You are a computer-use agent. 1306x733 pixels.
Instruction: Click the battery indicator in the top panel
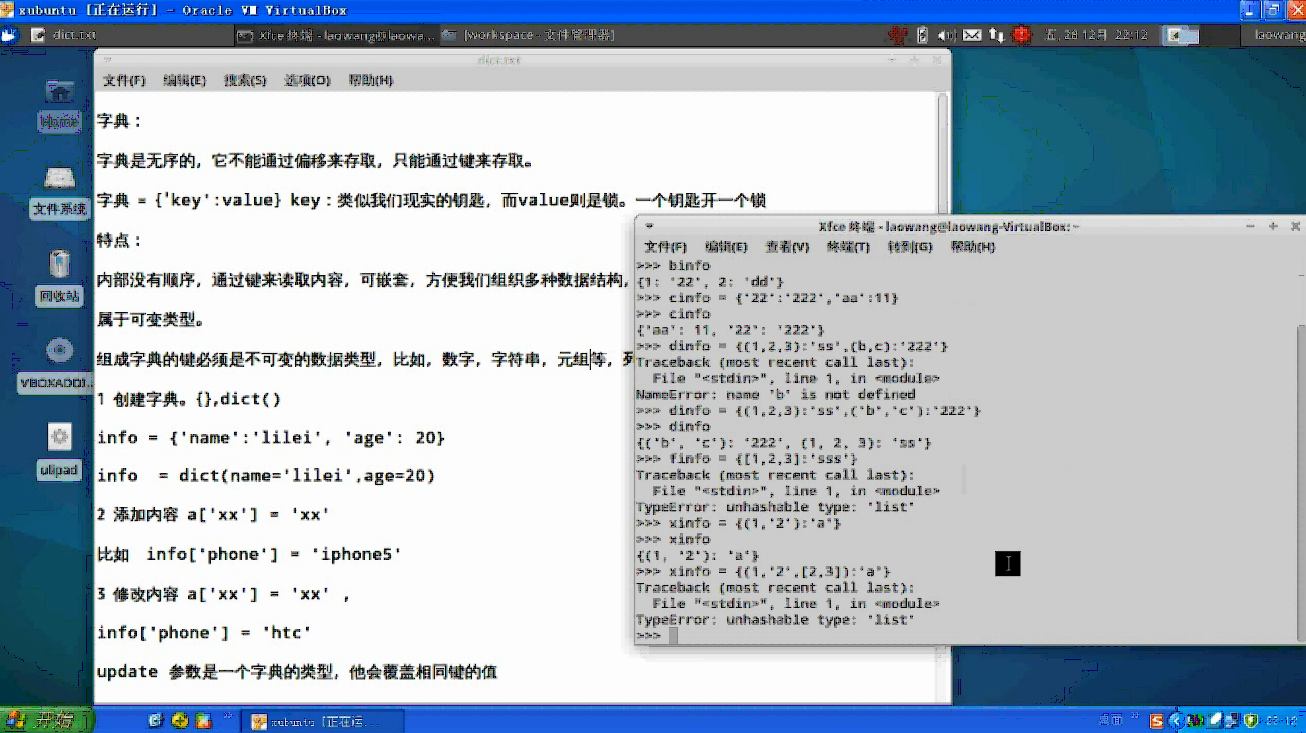pyautogui.click(x=924, y=34)
